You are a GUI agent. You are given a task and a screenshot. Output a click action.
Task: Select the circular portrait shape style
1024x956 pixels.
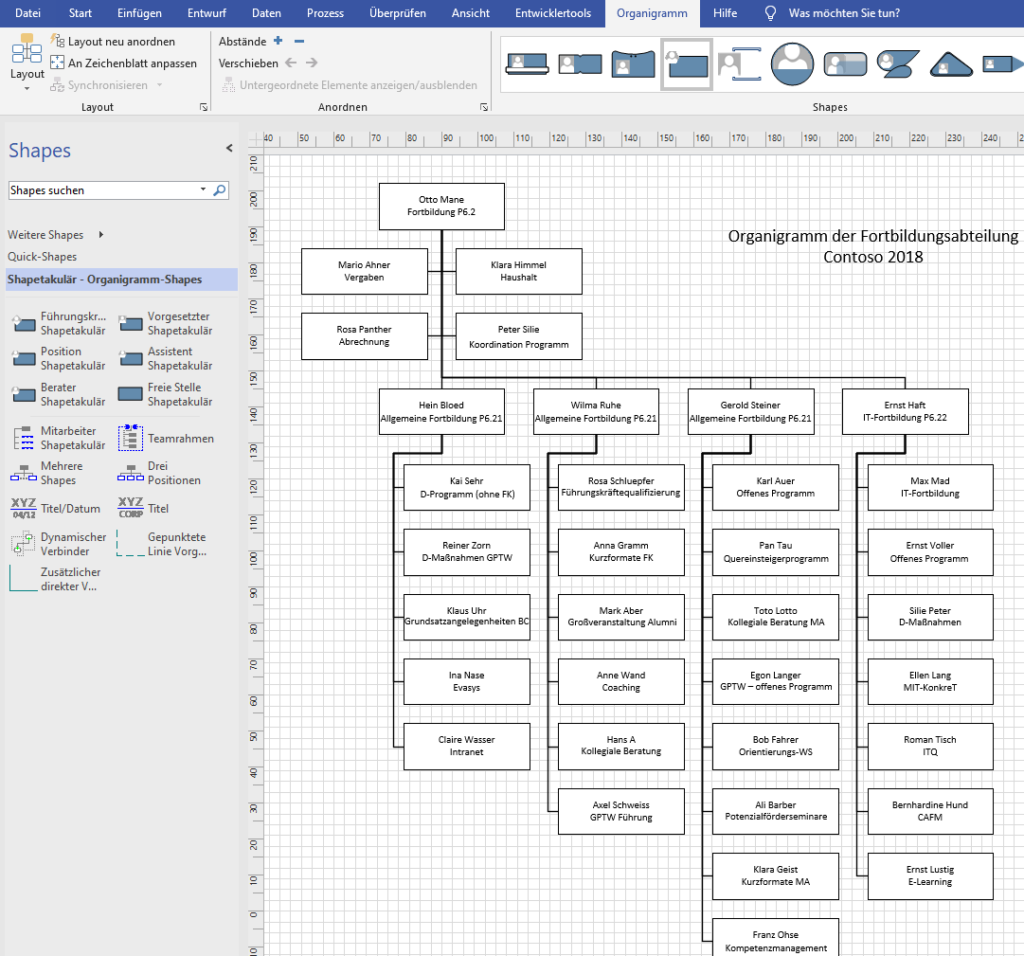[792, 64]
